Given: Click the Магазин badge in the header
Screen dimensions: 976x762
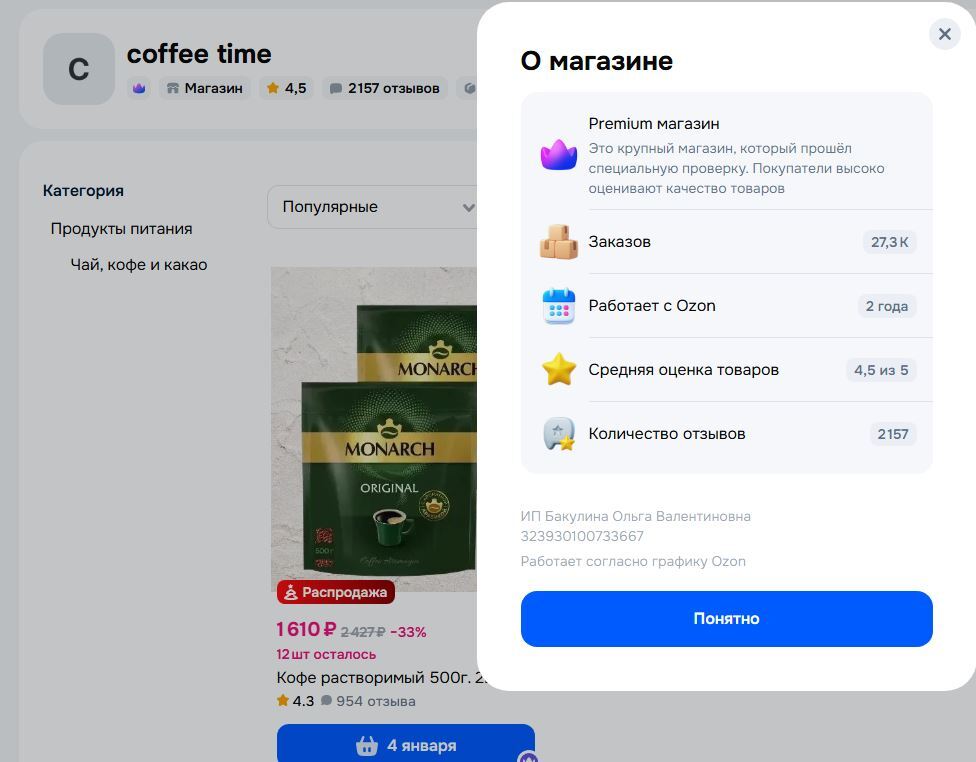Looking at the screenshot, I should 205,88.
